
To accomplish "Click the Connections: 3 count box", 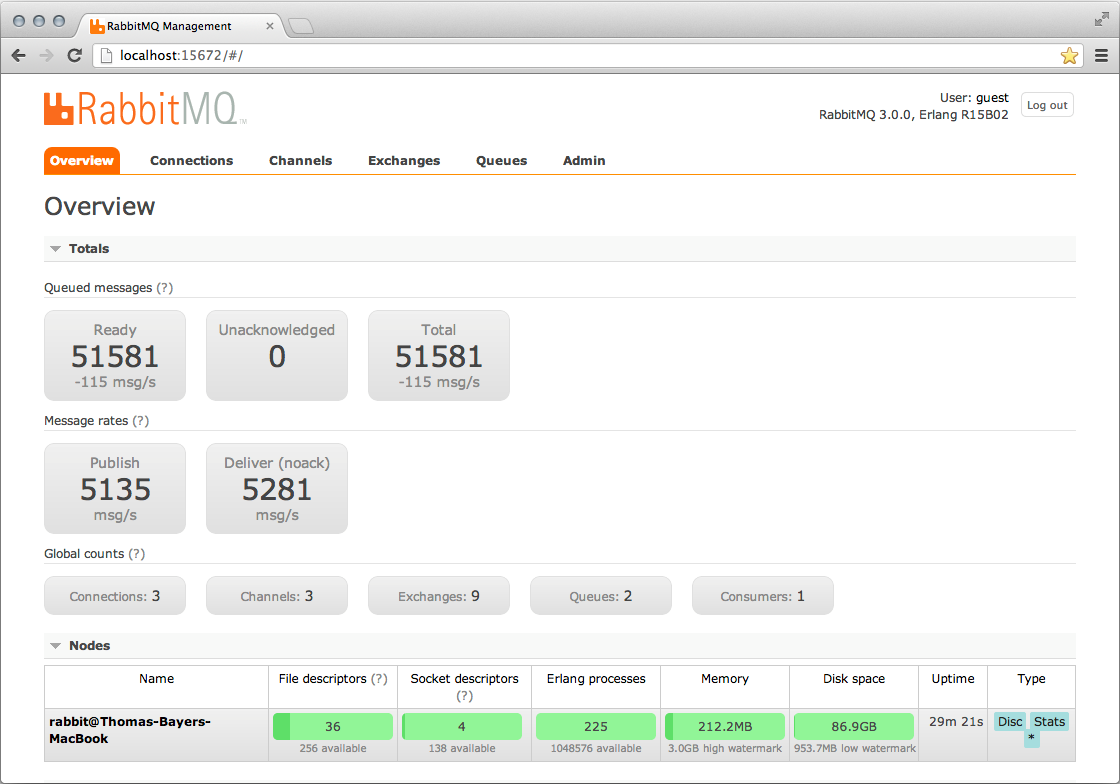I will pos(115,595).
